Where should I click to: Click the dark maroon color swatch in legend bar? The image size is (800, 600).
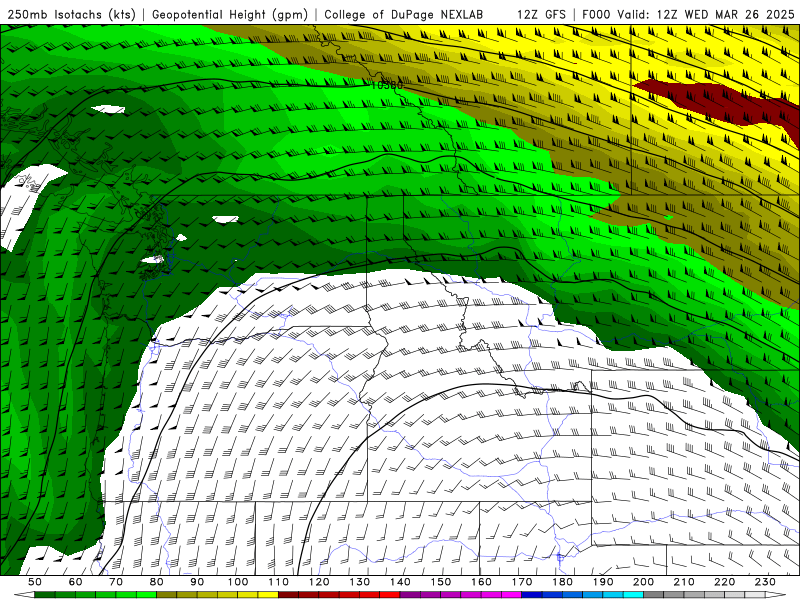[x=288, y=595]
